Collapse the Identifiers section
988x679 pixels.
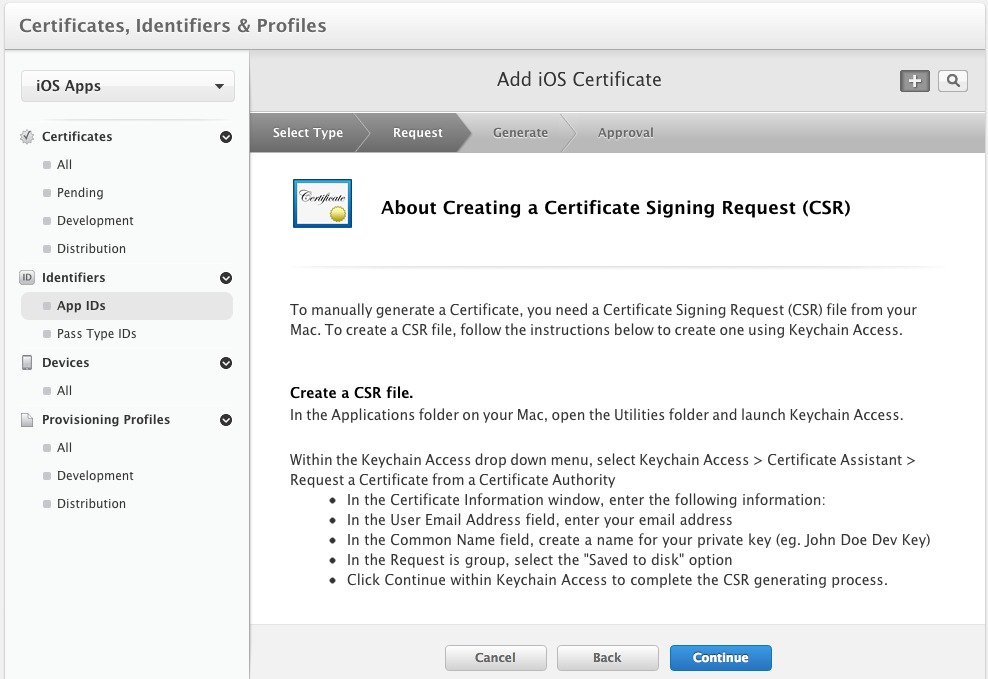point(226,278)
